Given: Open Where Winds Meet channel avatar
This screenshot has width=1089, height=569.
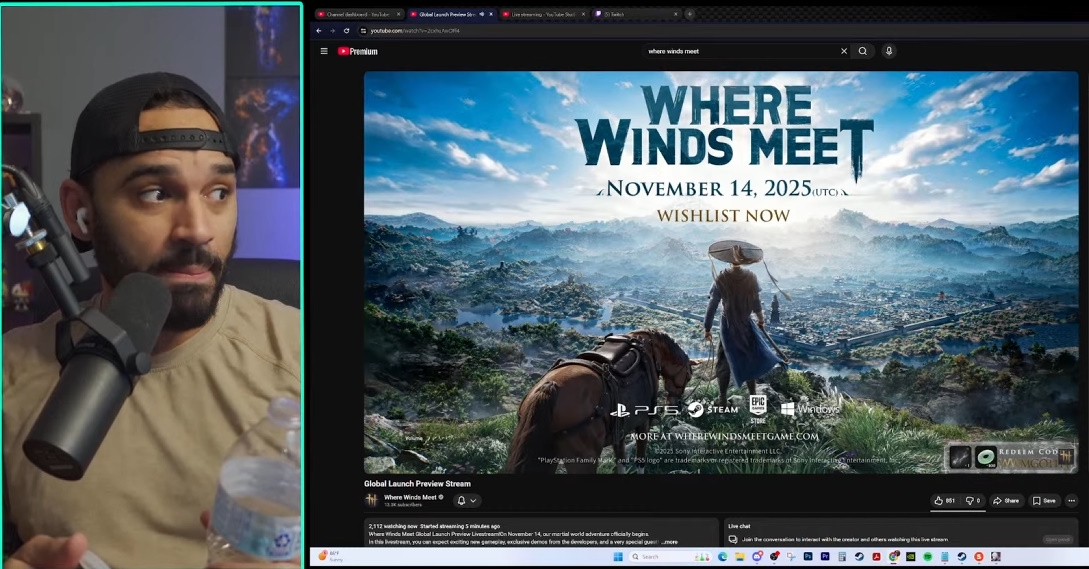Looking at the screenshot, I should 372,500.
